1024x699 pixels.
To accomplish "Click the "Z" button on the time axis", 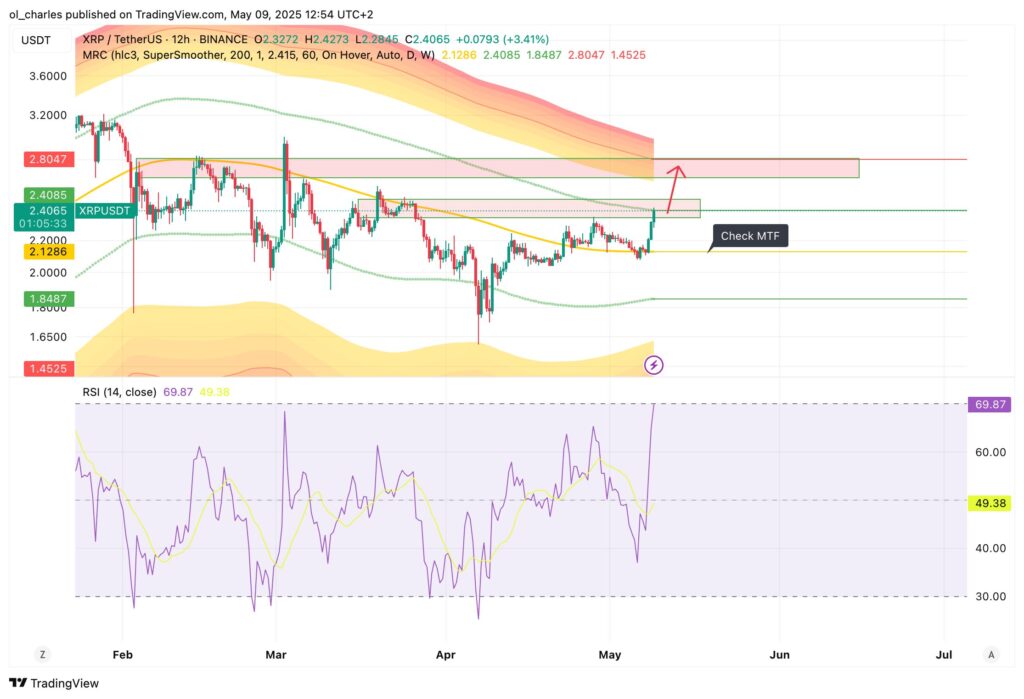I will coord(42,652).
